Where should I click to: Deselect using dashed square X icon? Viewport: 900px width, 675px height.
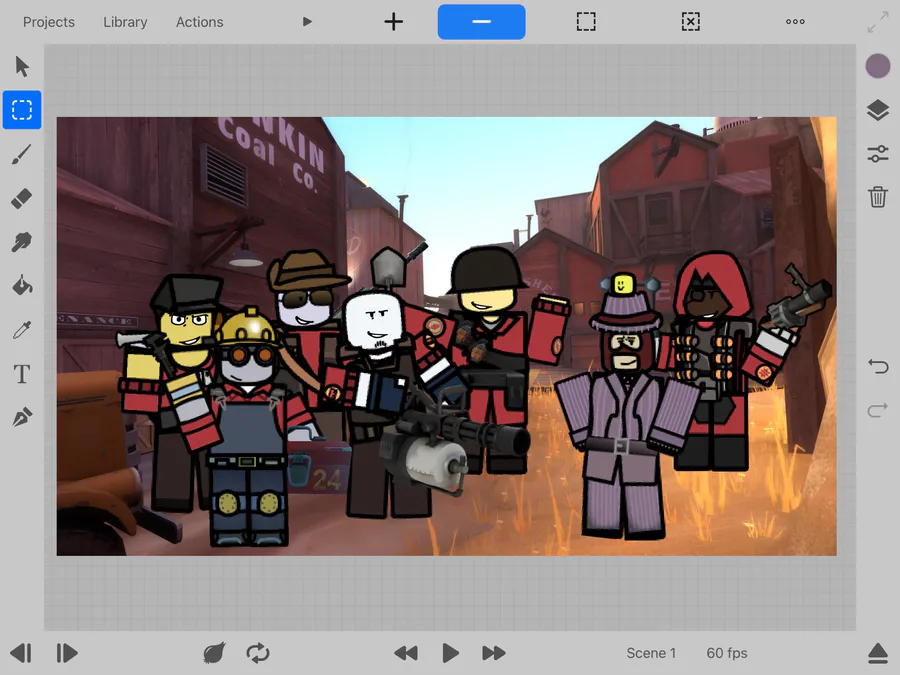690,22
